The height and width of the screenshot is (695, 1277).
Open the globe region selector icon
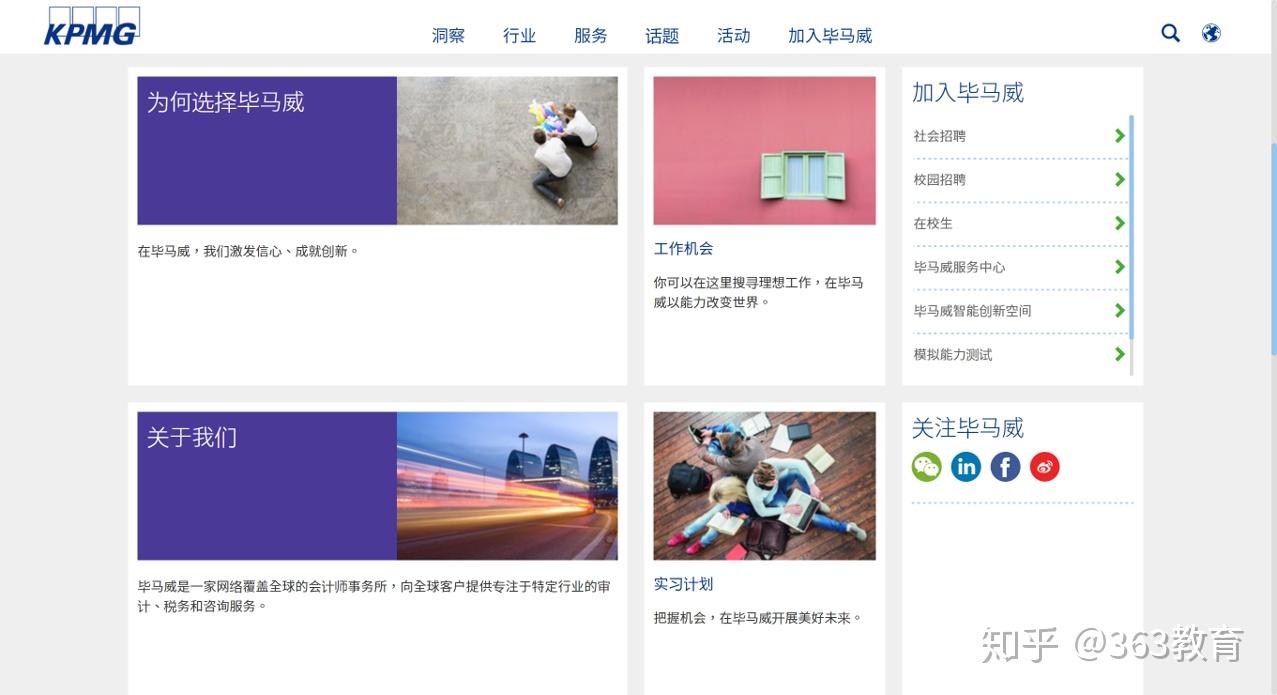tap(1211, 34)
